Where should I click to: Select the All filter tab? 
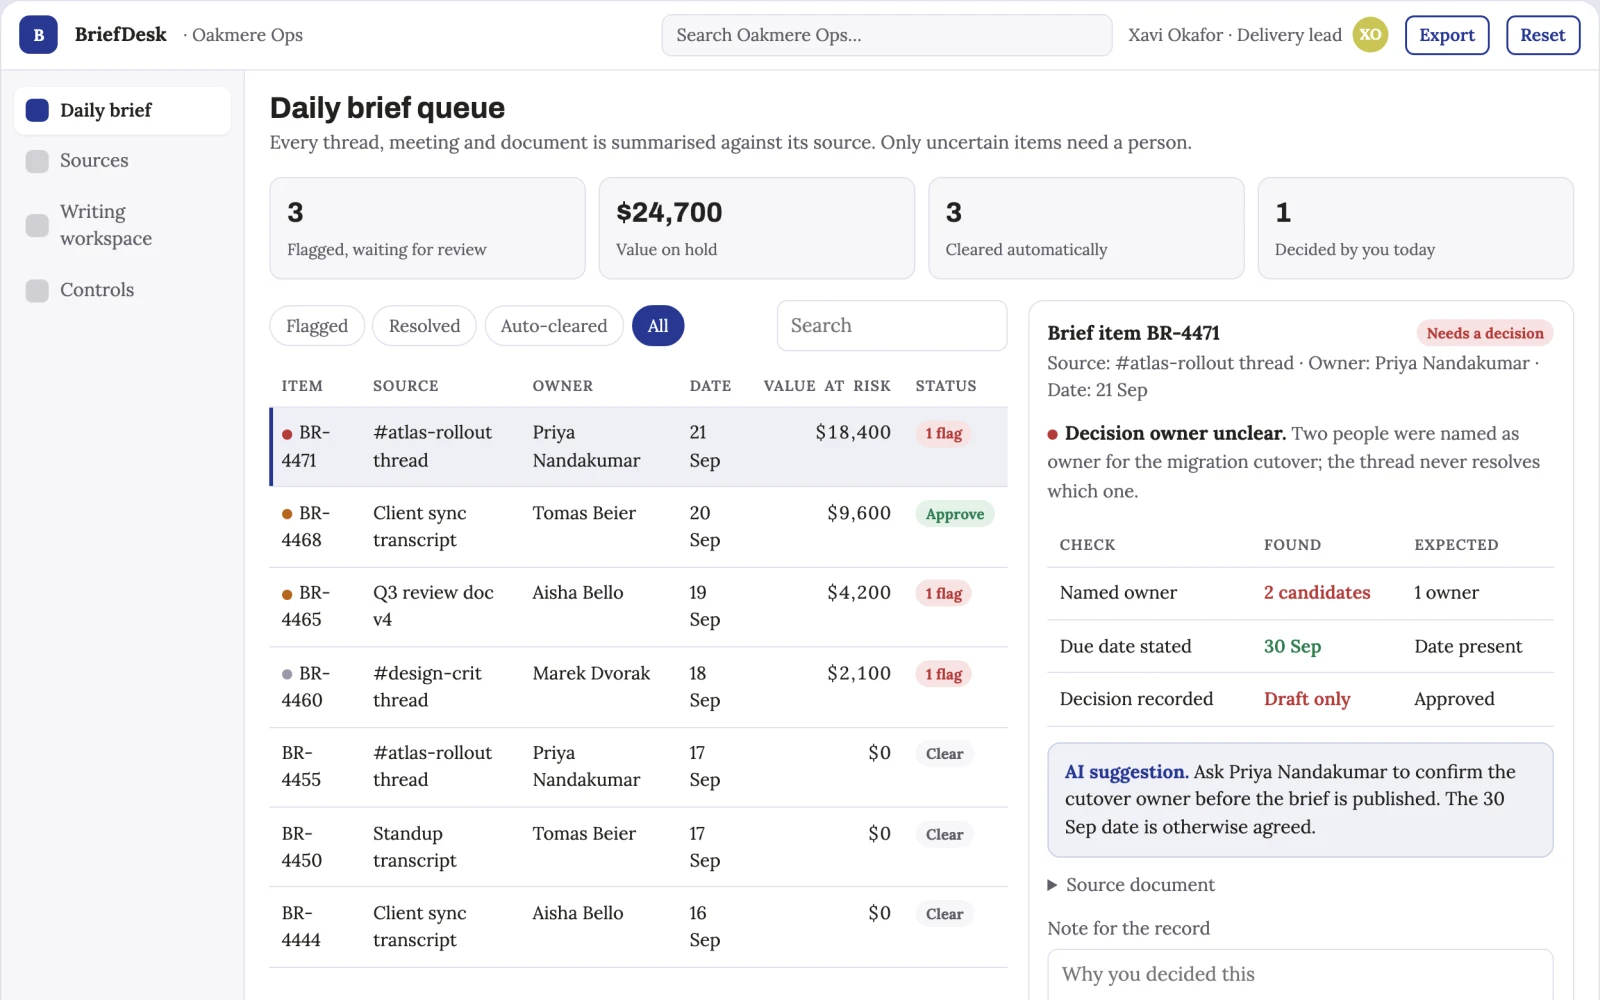click(658, 326)
